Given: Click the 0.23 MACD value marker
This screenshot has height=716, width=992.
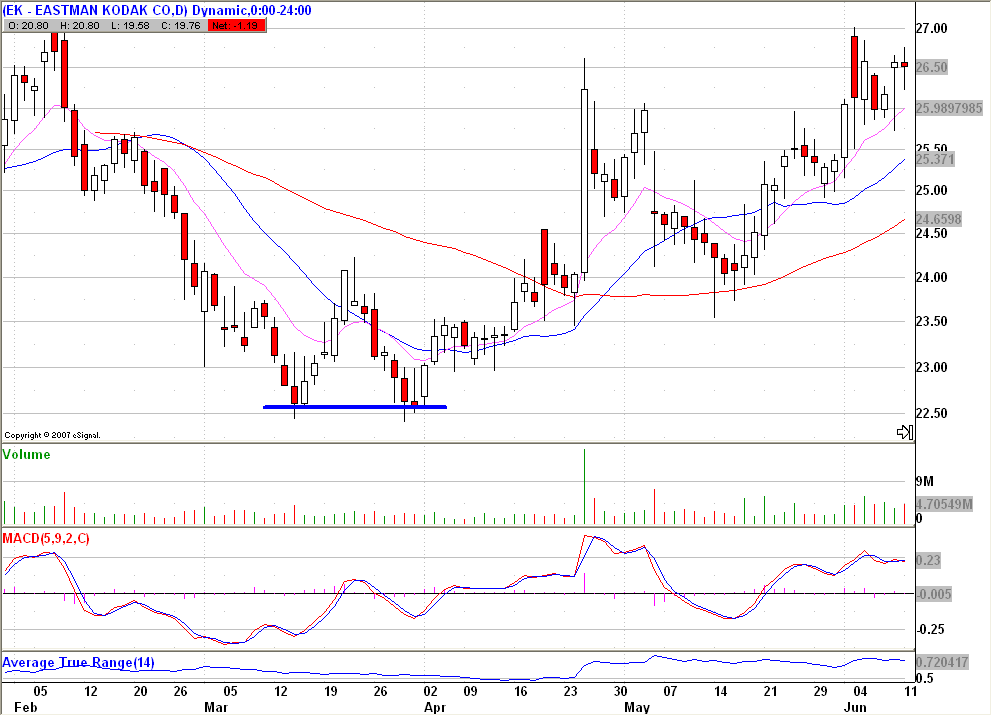Looking at the screenshot, I should [x=928, y=560].
